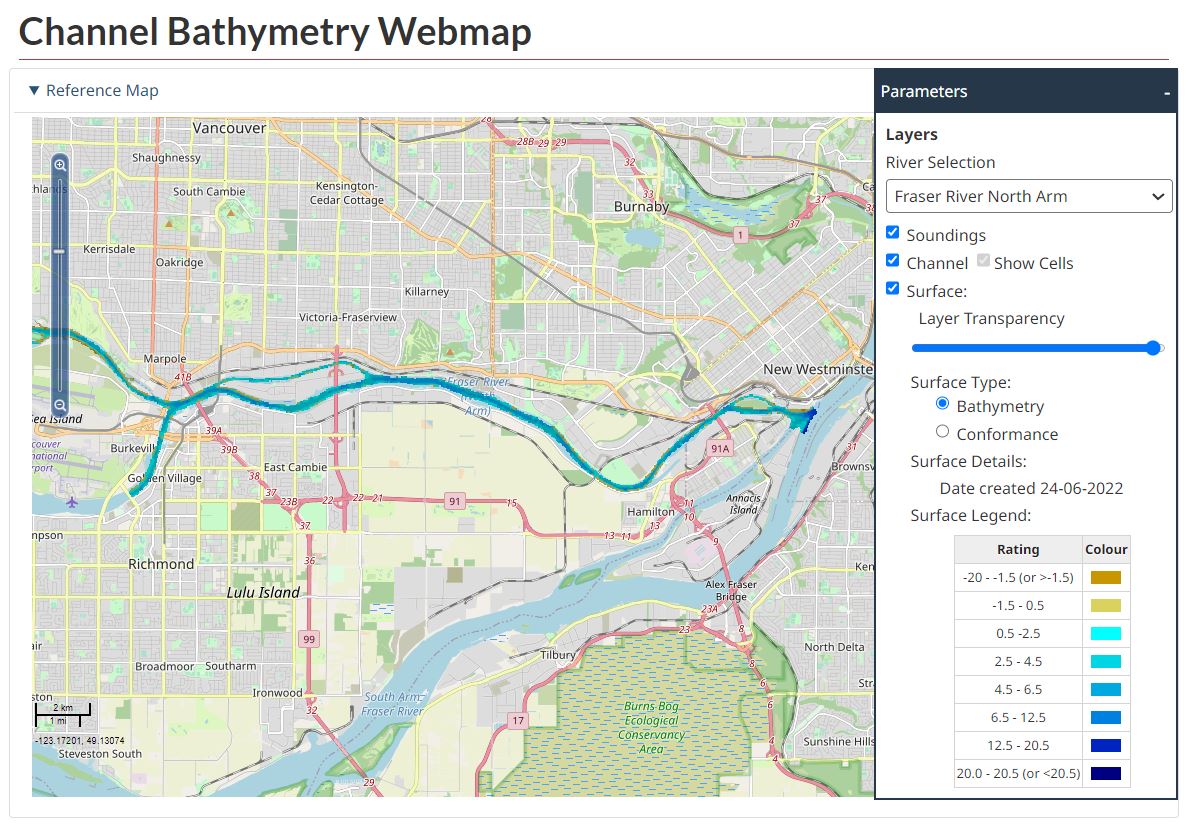Disable the Surface layer checkbox
Image resolution: width=1185 pixels, height=826 pixels.
pos(893,289)
